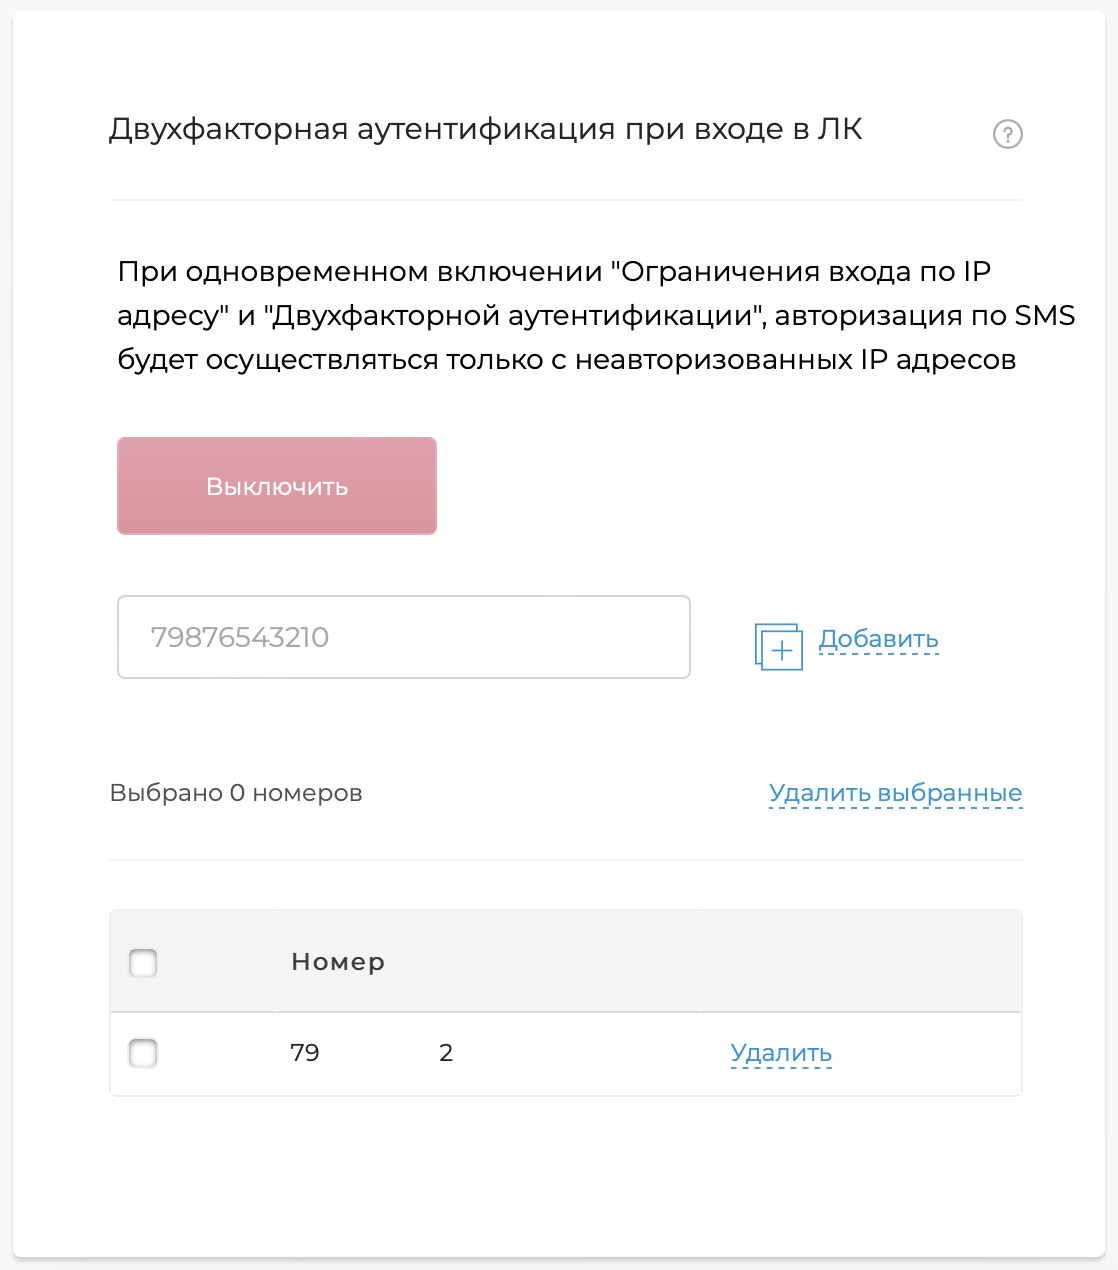Image resolution: width=1118 pixels, height=1270 pixels.
Task: Tick the select-all checkbox in table header
Action: coord(143,963)
